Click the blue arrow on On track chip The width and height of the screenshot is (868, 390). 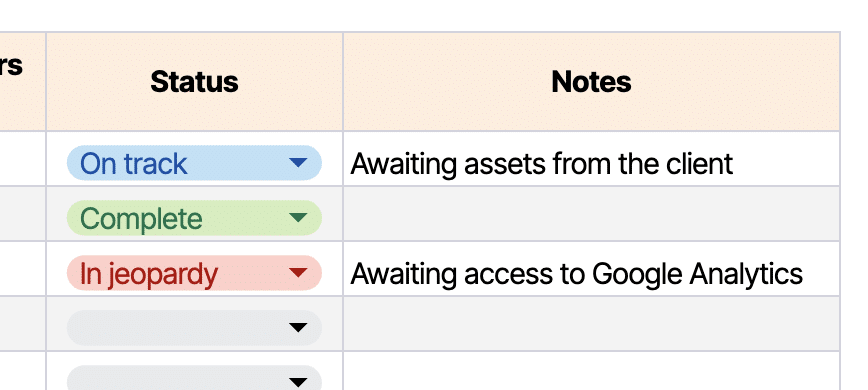(298, 163)
